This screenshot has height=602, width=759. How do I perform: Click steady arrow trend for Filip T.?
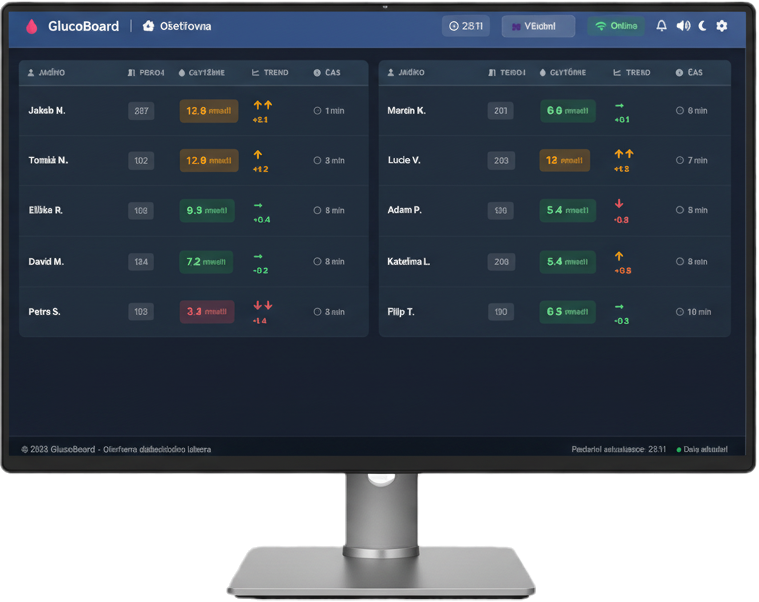coord(619,306)
